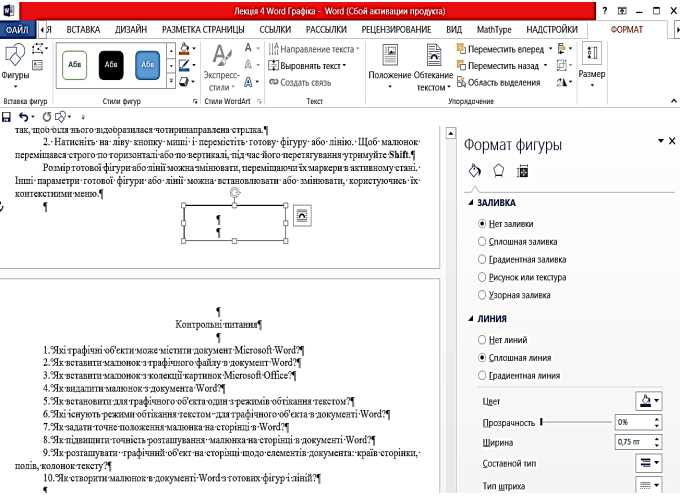Viewport: 689px width, 498px height.
Task: Select the Нет линий radio option
Action: (x=482, y=340)
